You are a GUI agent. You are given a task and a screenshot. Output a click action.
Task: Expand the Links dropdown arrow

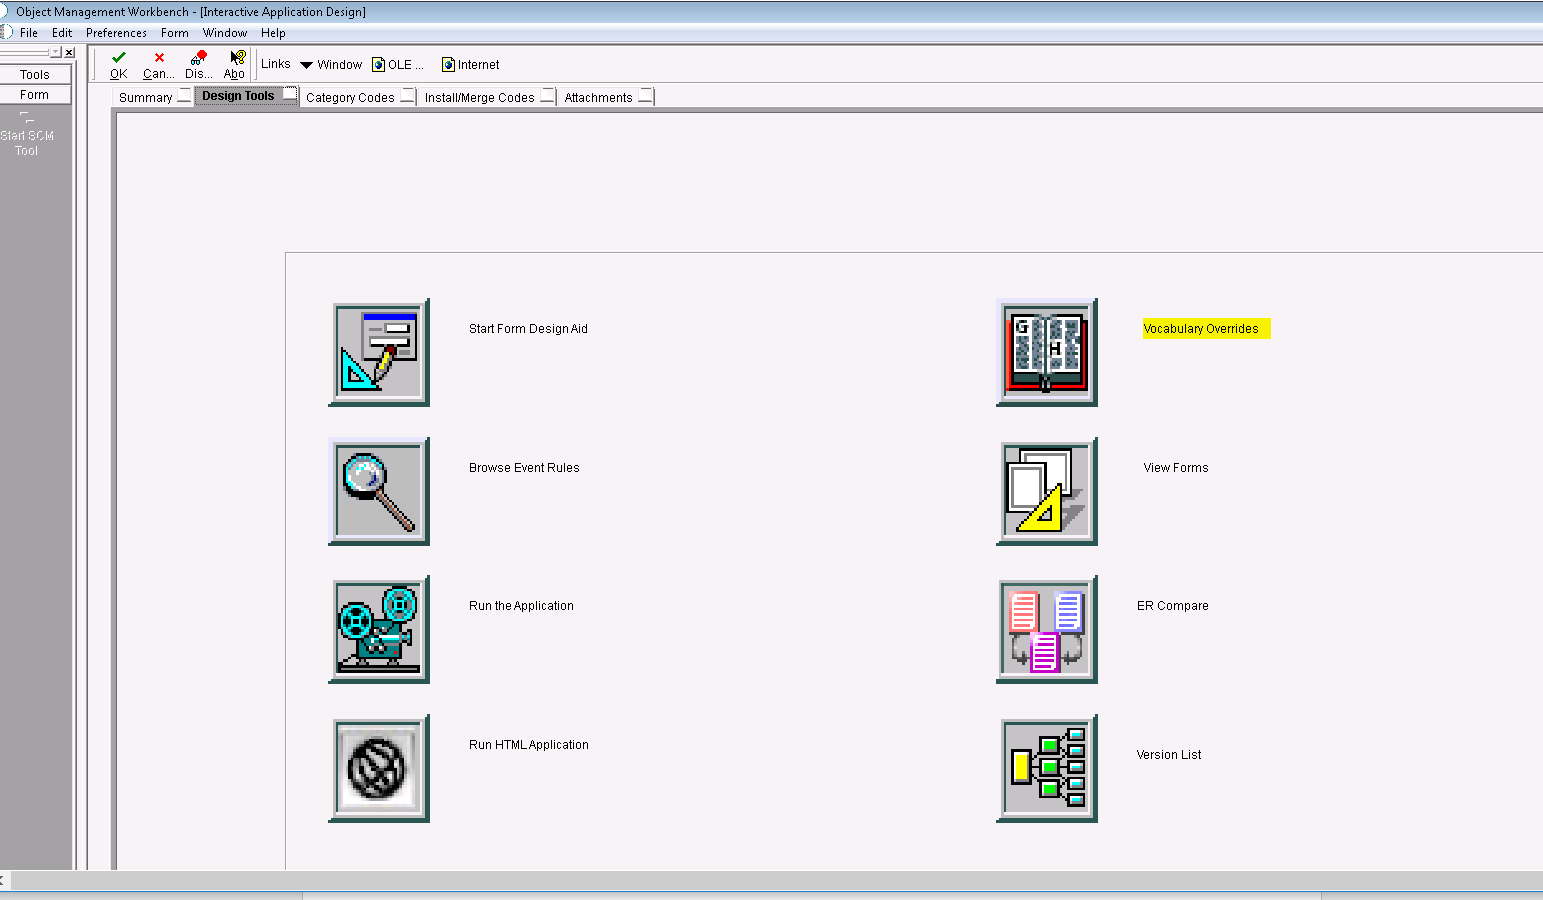[306, 65]
